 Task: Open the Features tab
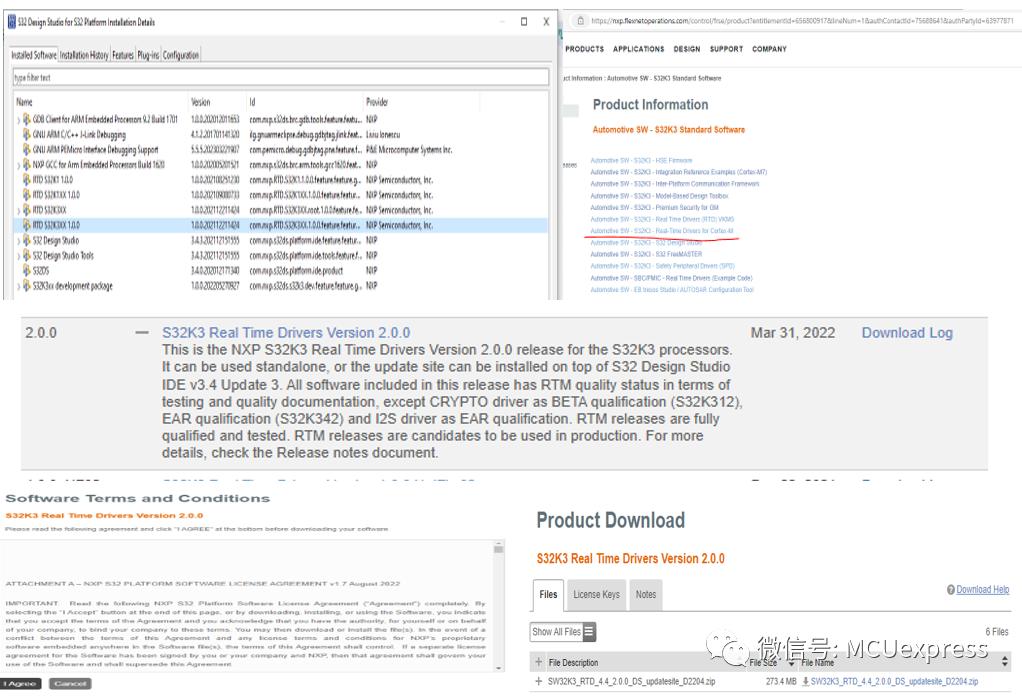pos(123,55)
